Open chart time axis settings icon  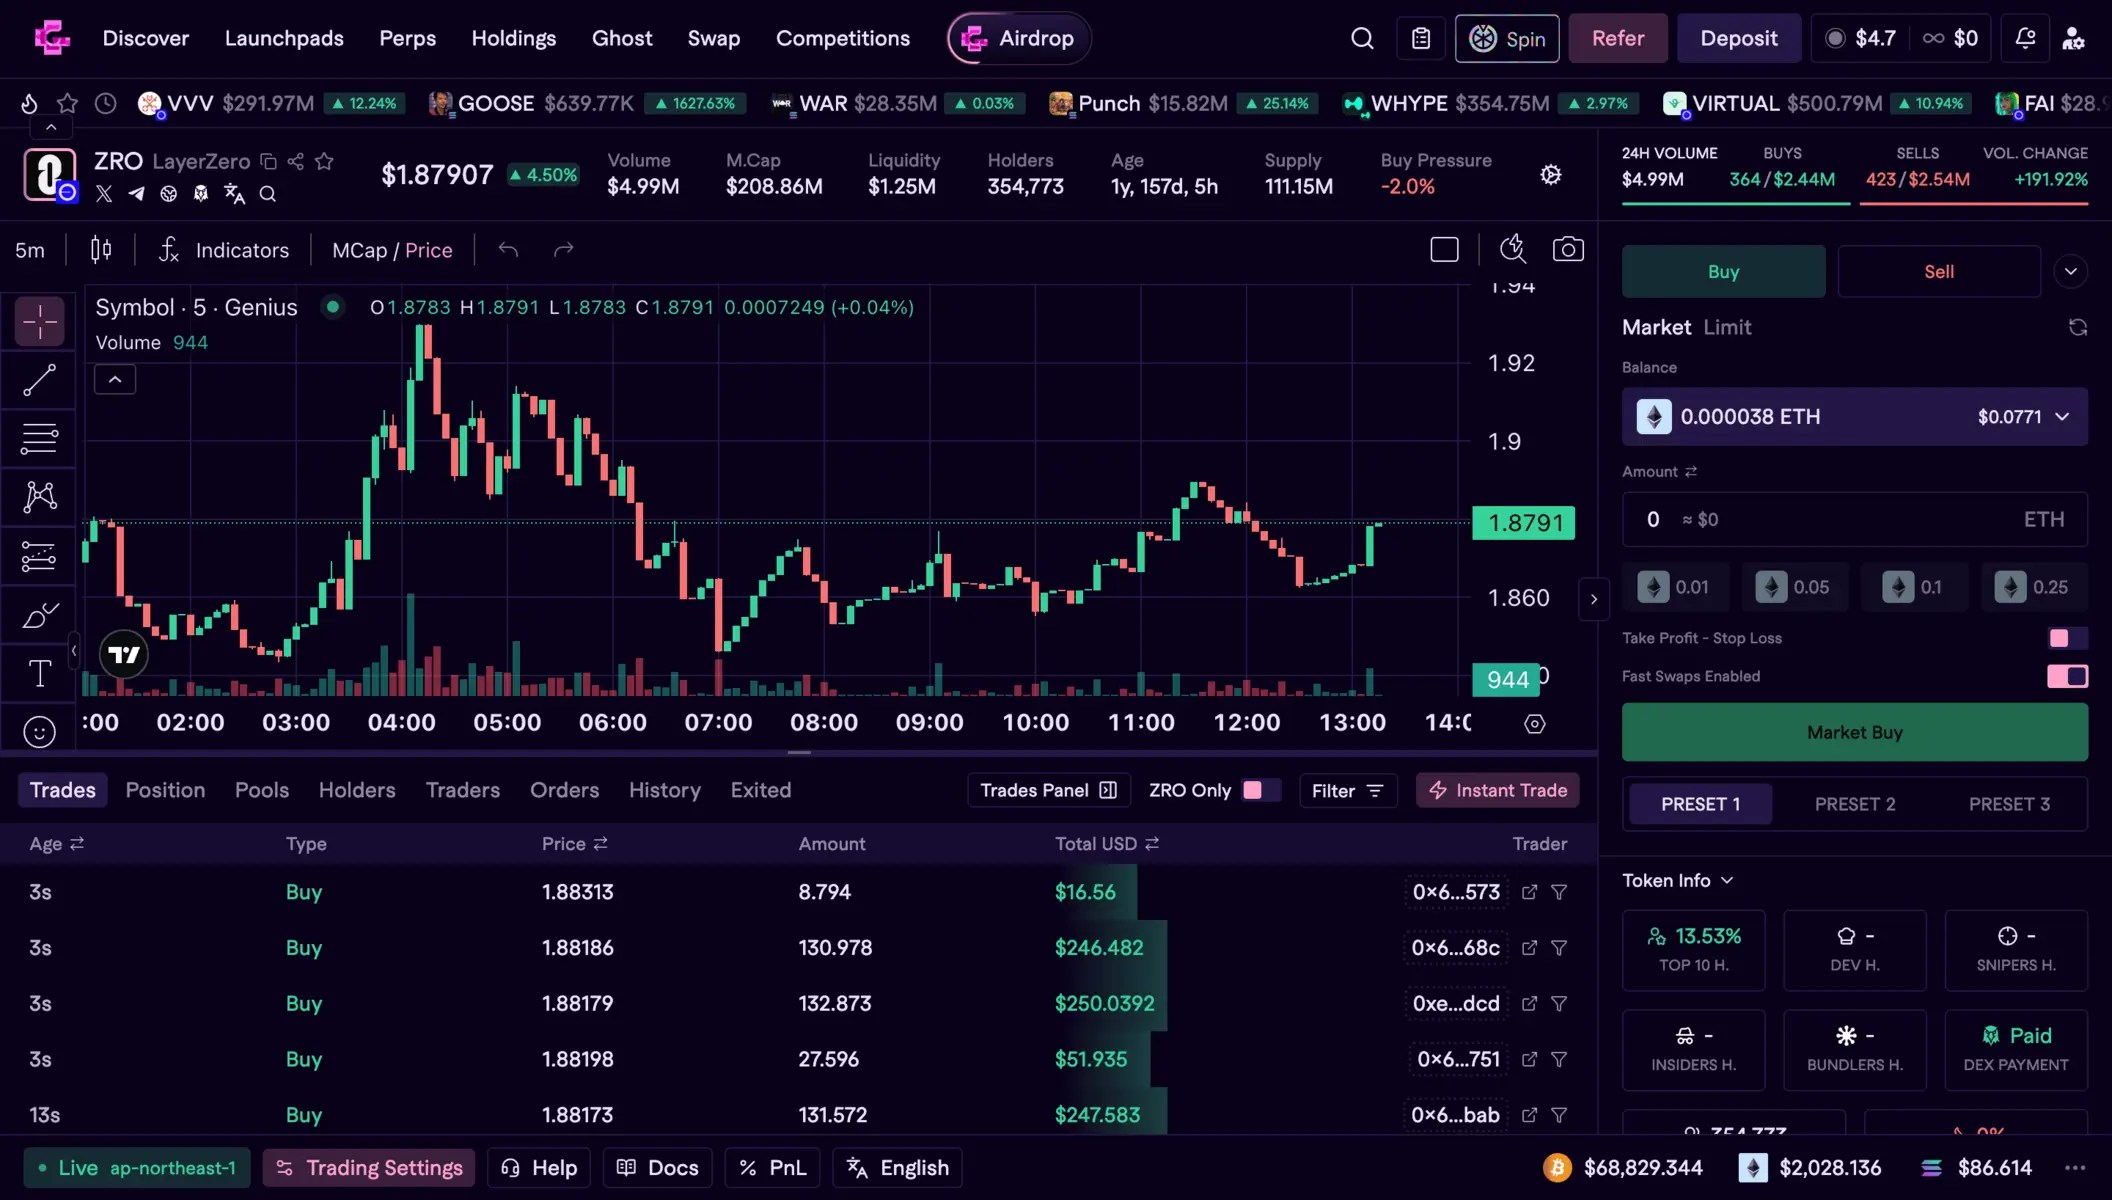pos(1535,724)
